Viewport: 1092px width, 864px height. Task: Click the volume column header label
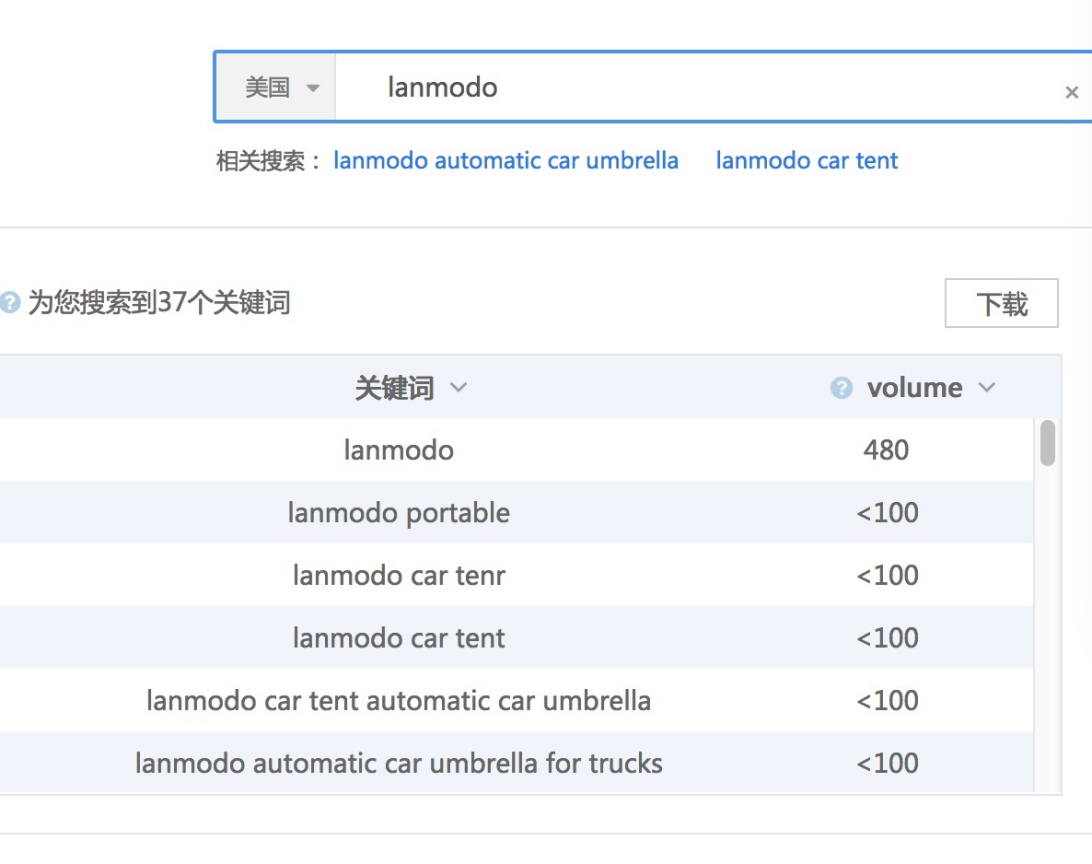pyautogui.click(x=914, y=387)
